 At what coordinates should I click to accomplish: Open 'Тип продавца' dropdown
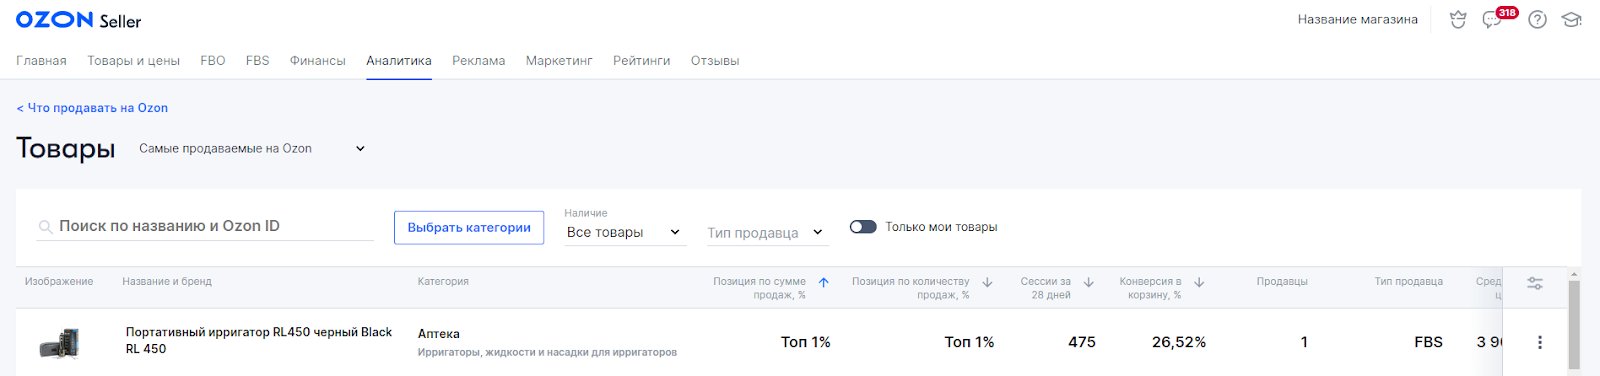(x=768, y=232)
